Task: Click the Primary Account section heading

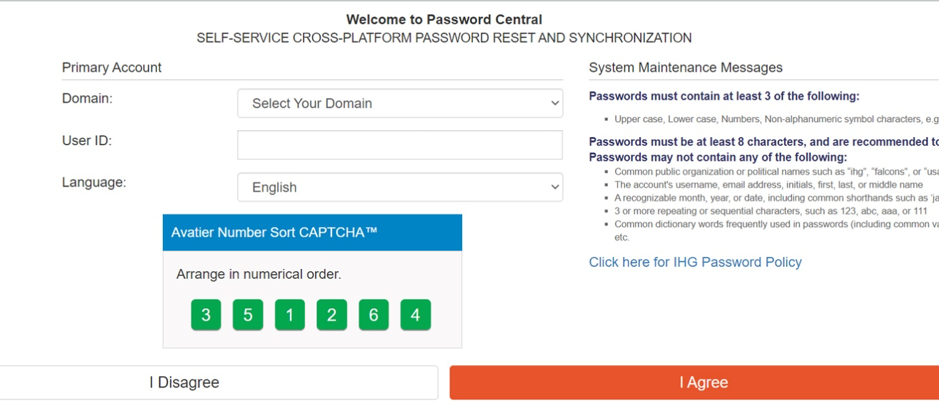Action: click(112, 67)
